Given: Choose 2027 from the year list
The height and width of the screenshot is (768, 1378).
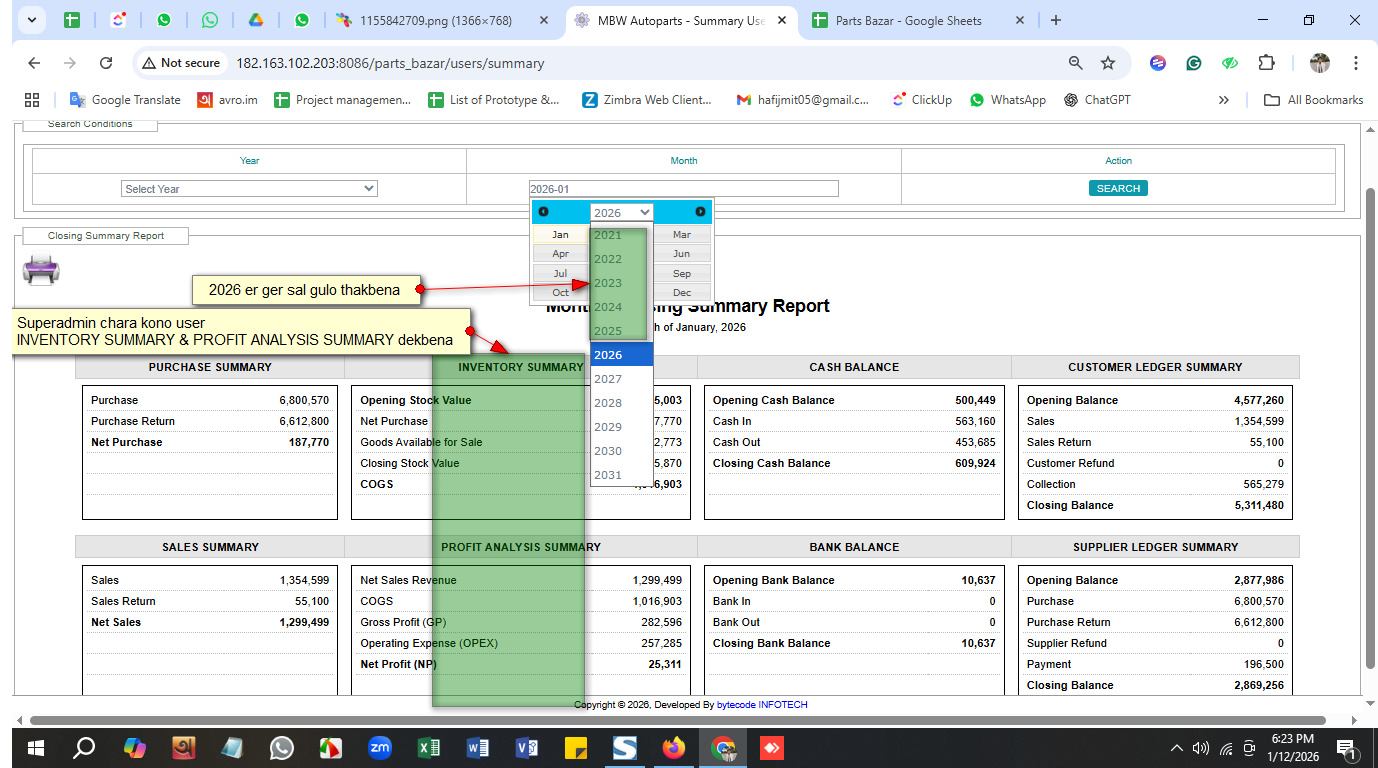Looking at the screenshot, I should (x=608, y=379).
